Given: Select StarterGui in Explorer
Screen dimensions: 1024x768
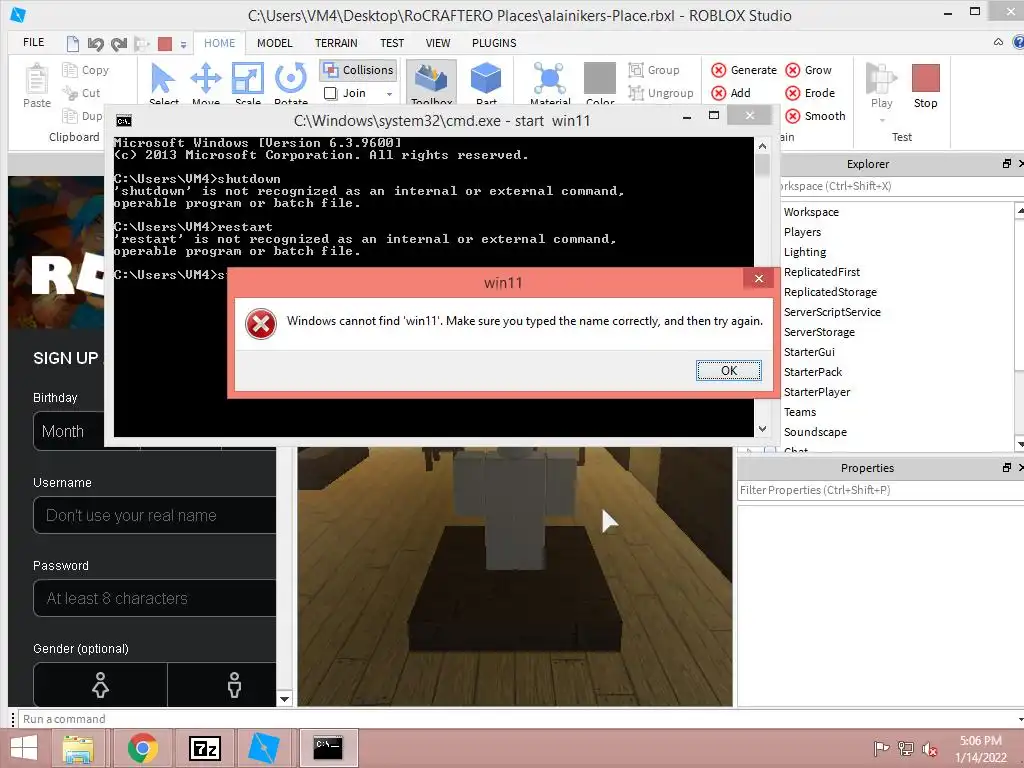Looking at the screenshot, I should 809,352.
